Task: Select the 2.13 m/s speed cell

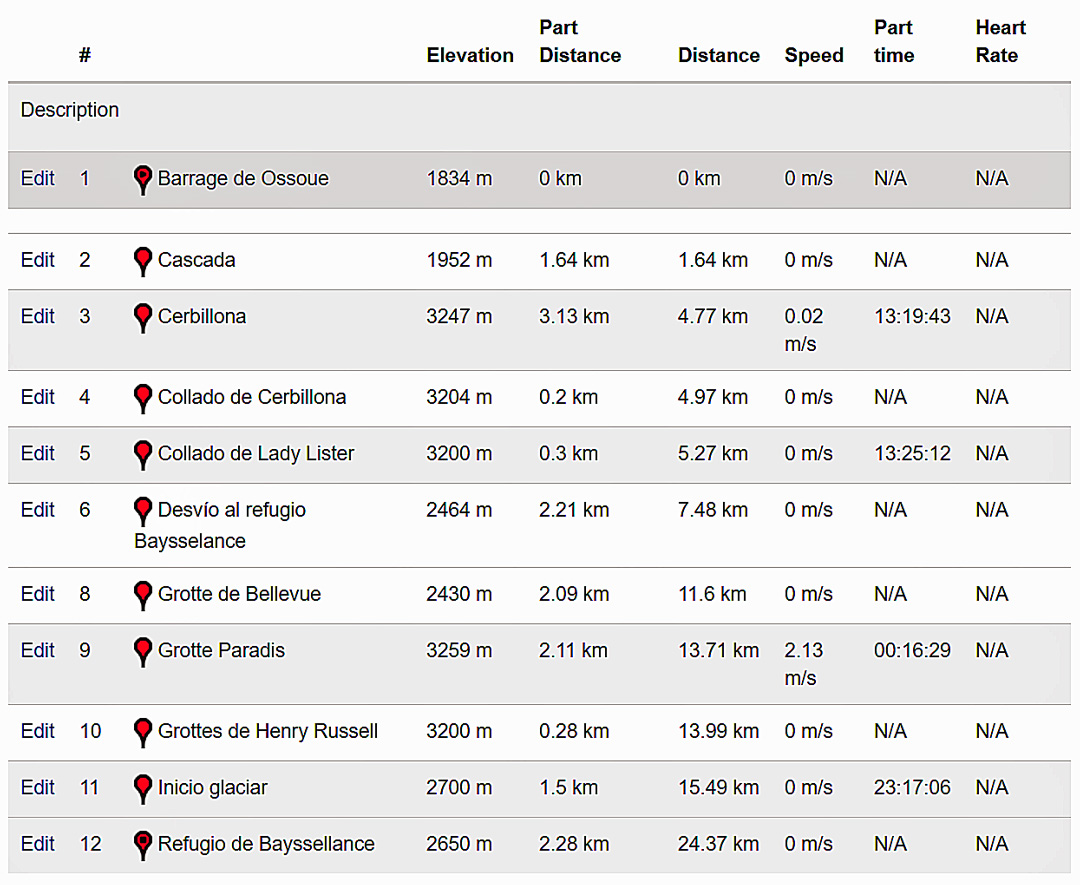Action: 804,664
